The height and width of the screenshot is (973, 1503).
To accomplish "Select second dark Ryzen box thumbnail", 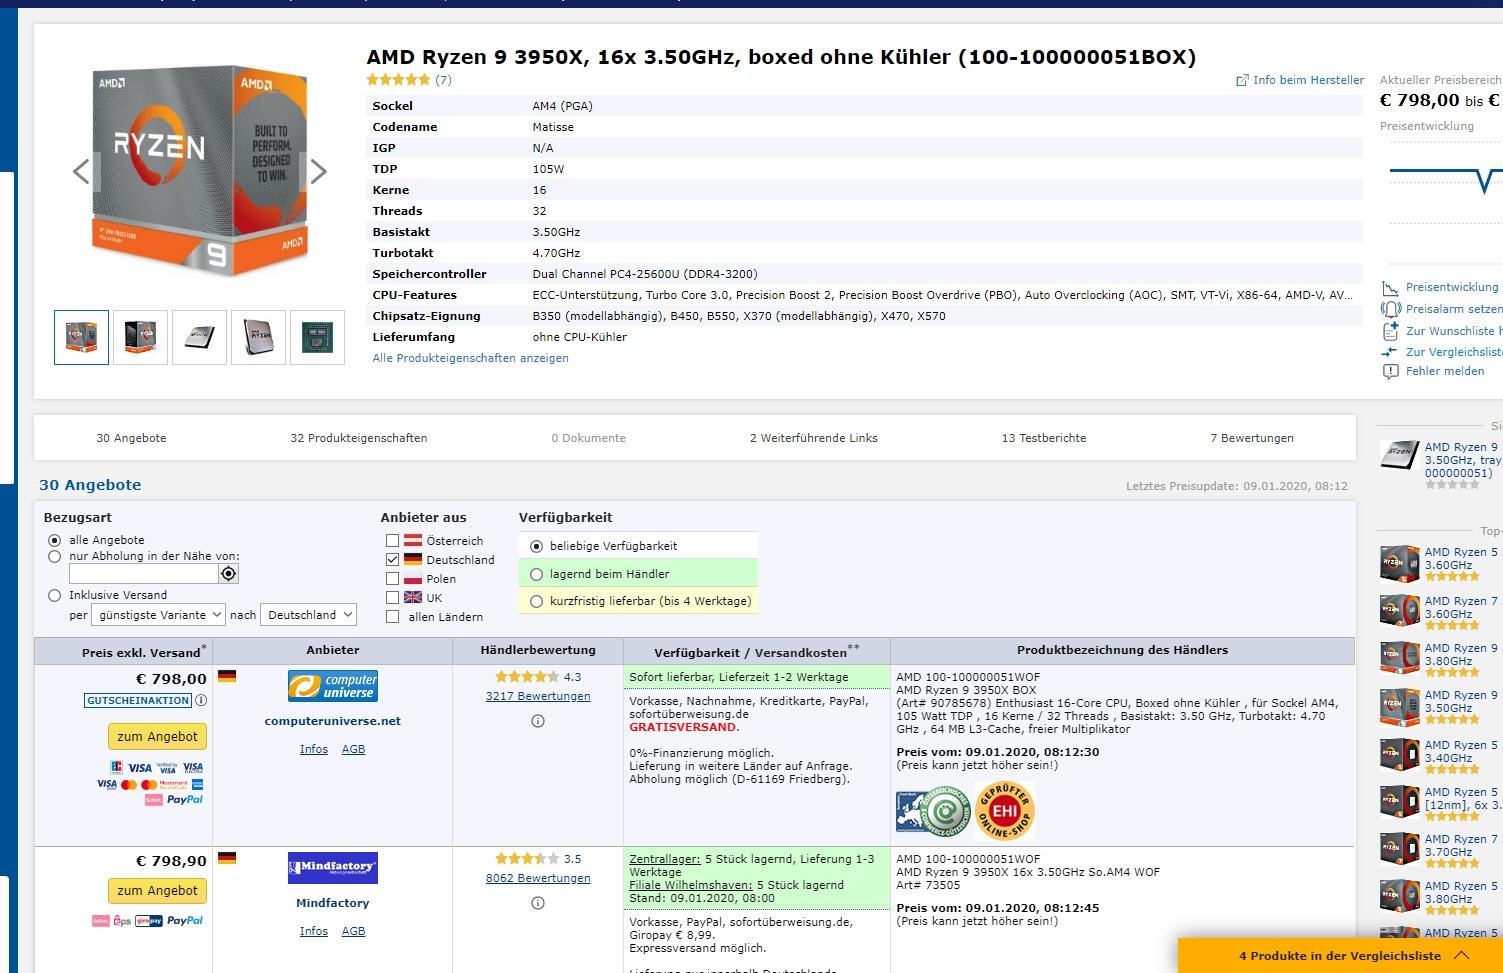I will [x=140, y=337].
